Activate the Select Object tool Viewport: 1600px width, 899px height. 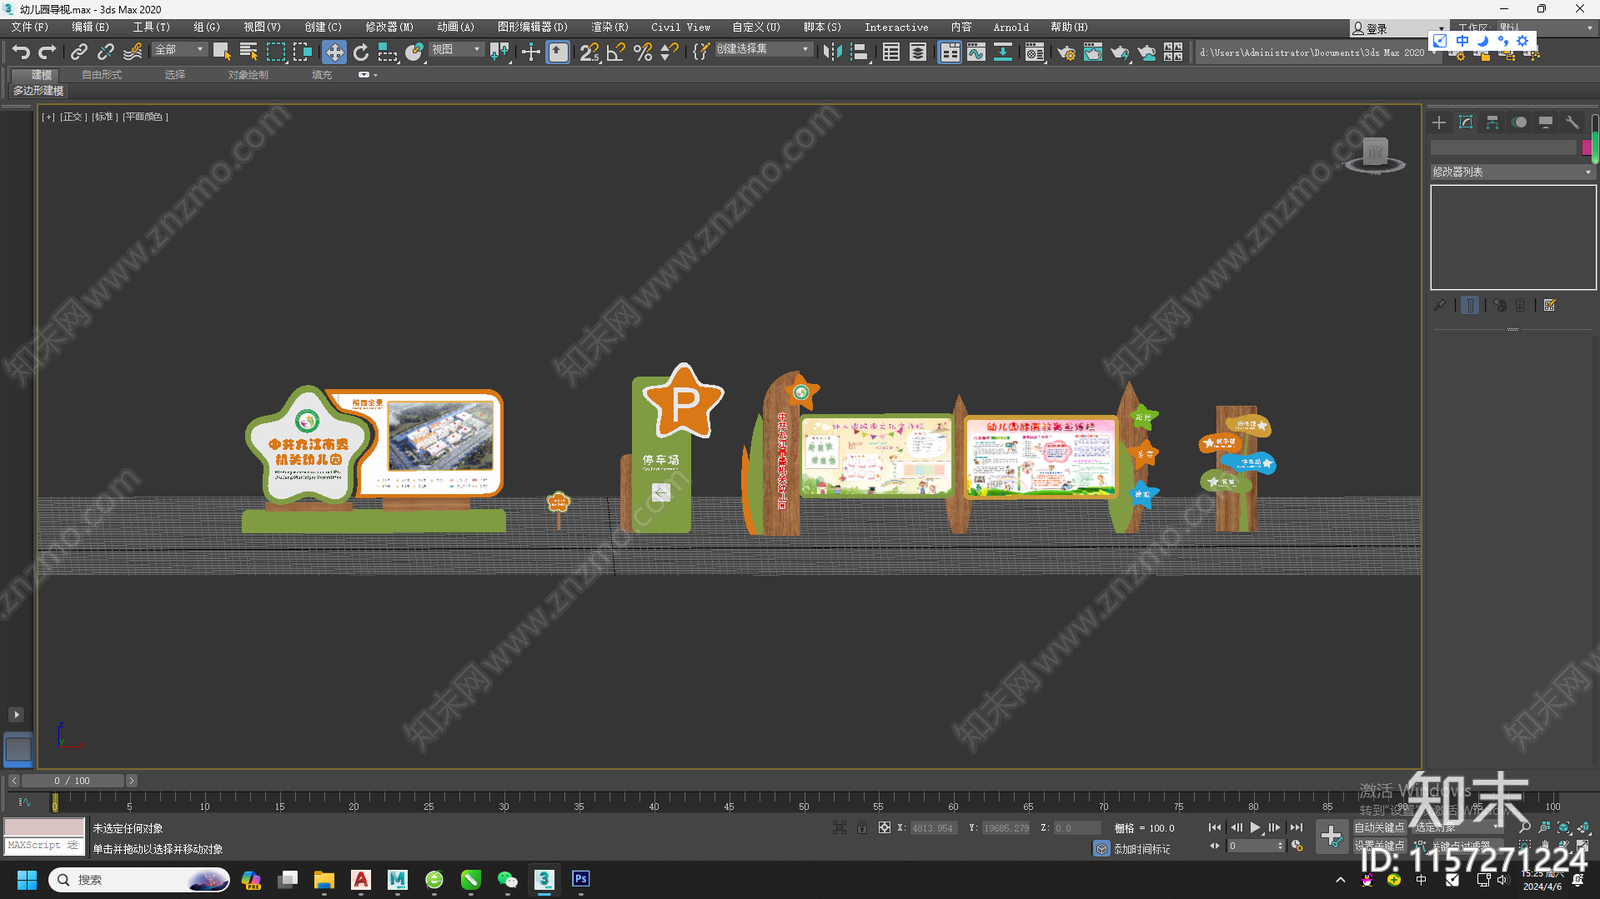click(x=222, y=52)
